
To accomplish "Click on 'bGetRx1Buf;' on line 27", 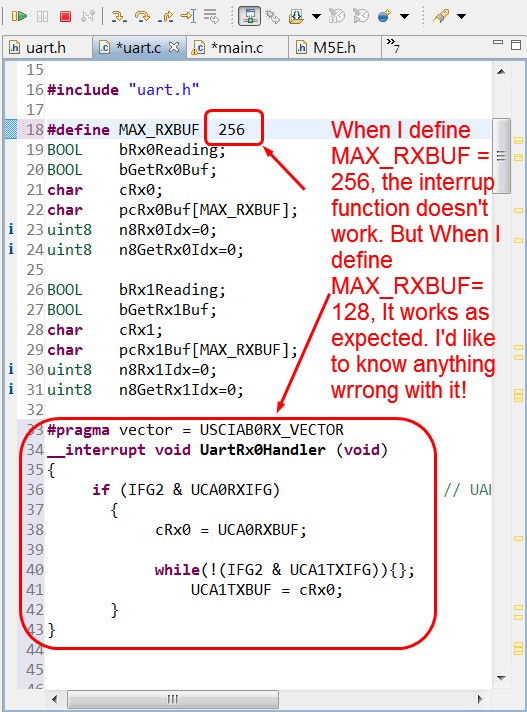I will click(167, 310).
